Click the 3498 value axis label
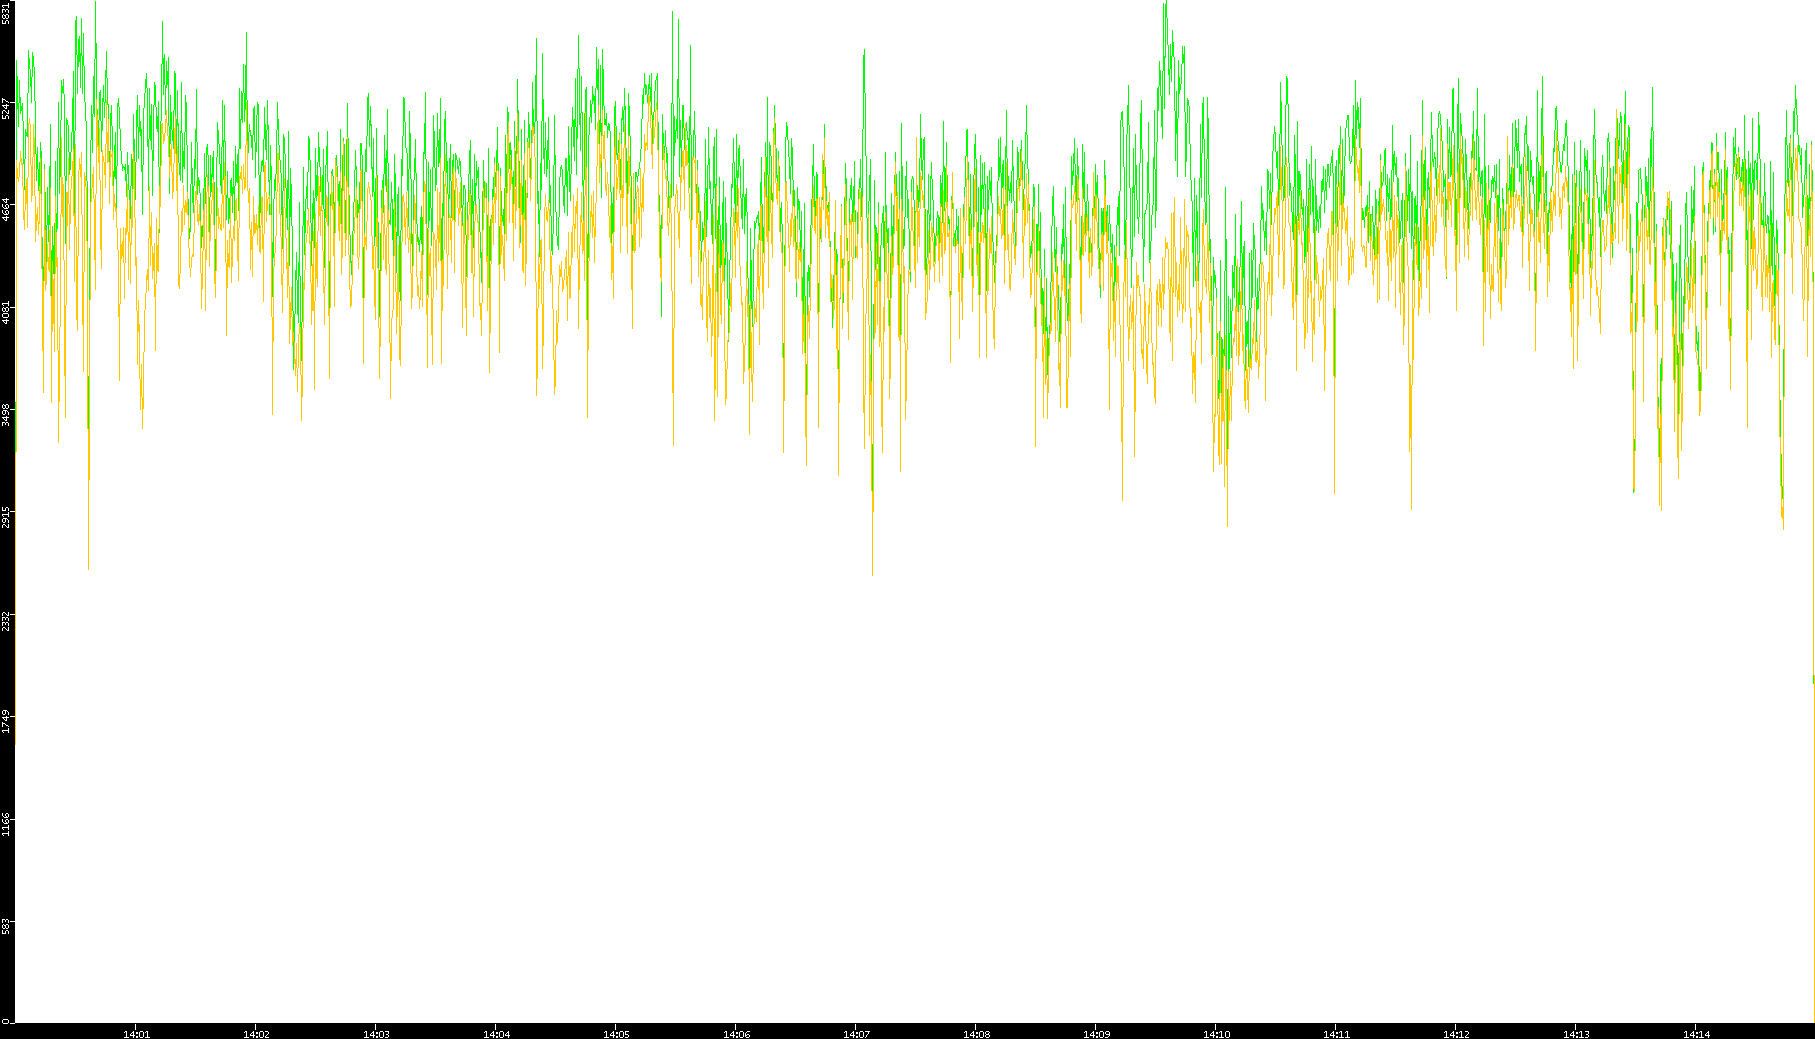 coord(6,414)
